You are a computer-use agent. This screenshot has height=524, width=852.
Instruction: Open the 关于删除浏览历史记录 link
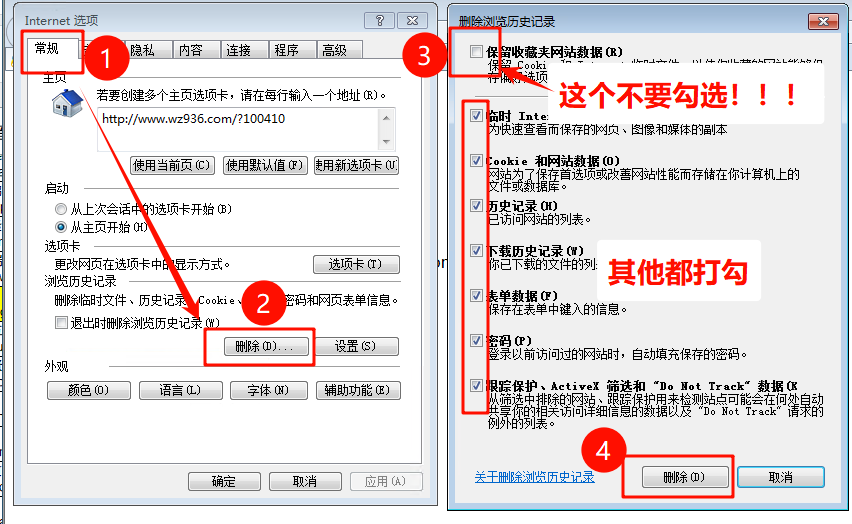click(534, 477)
